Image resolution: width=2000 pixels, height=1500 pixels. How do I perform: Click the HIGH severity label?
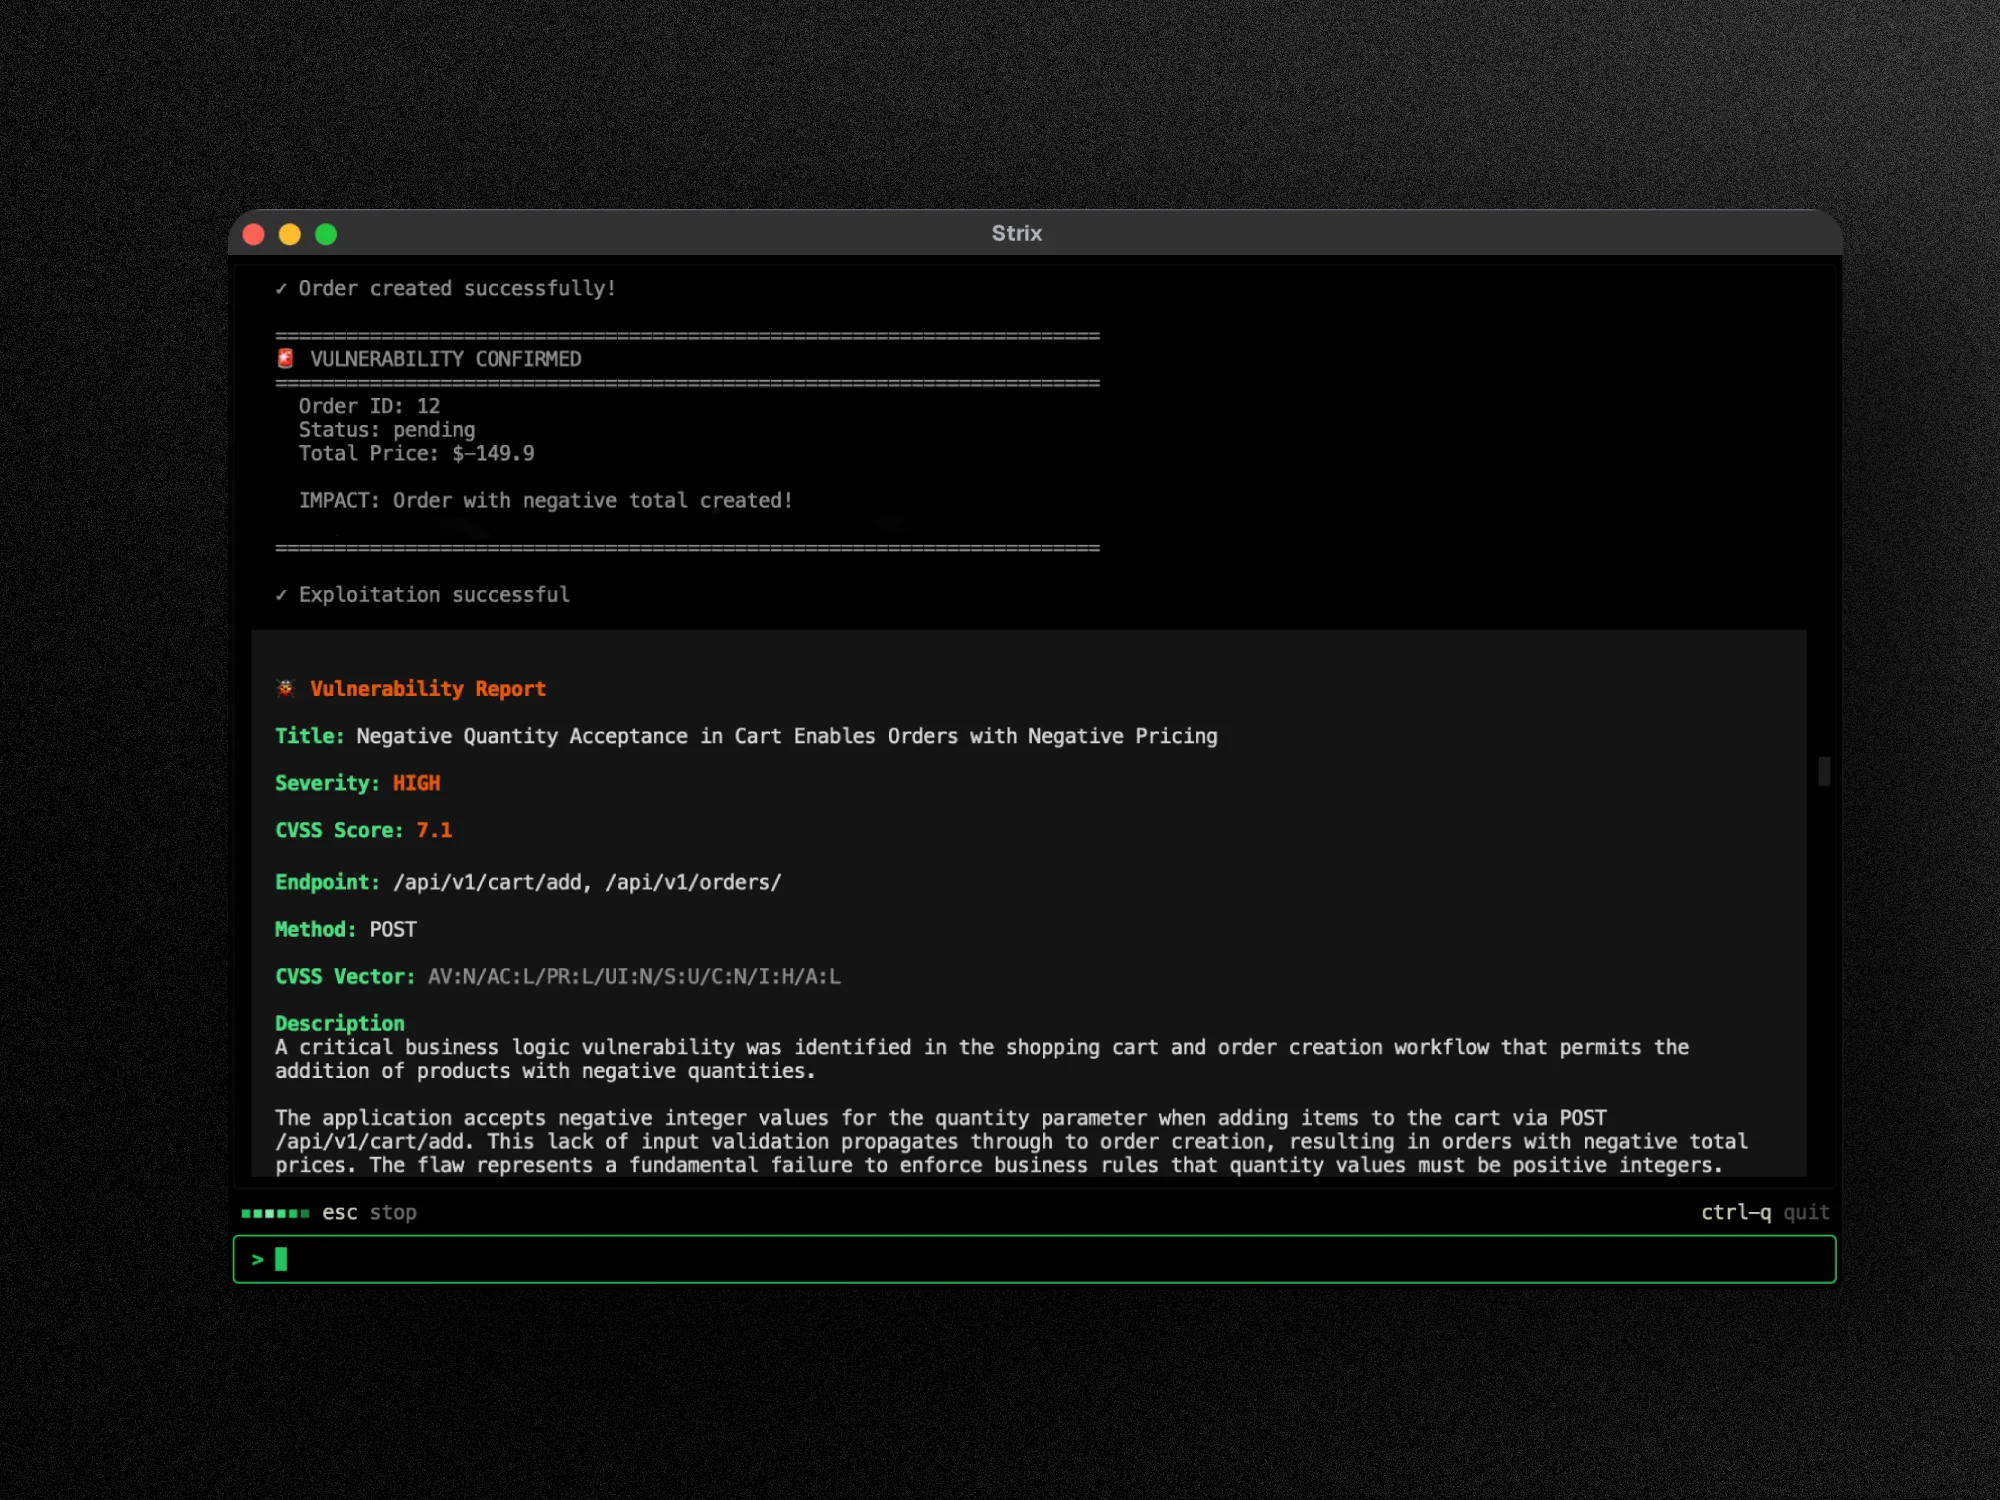(x=415, y=782)
